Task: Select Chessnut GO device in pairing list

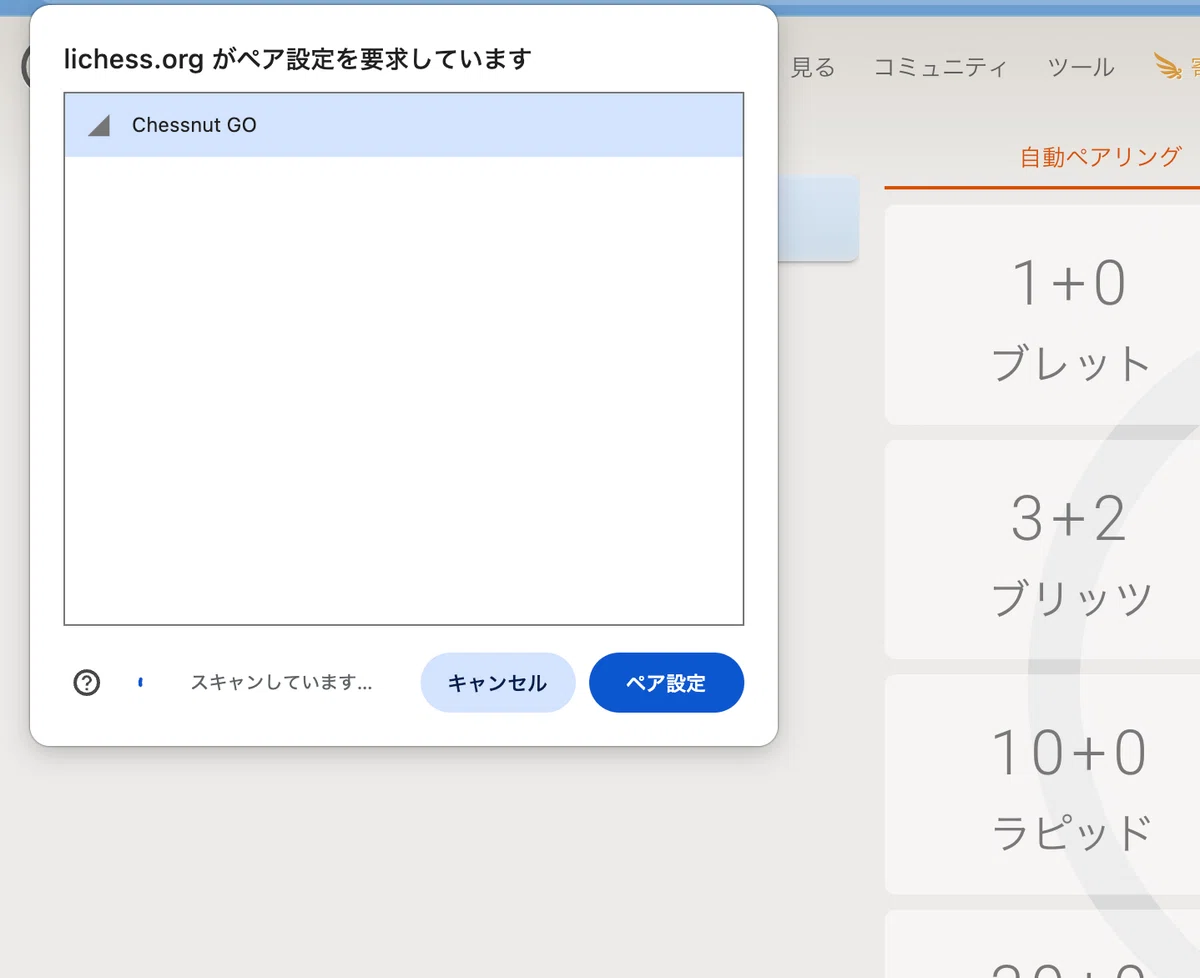Action: click(x=403, y=125)
